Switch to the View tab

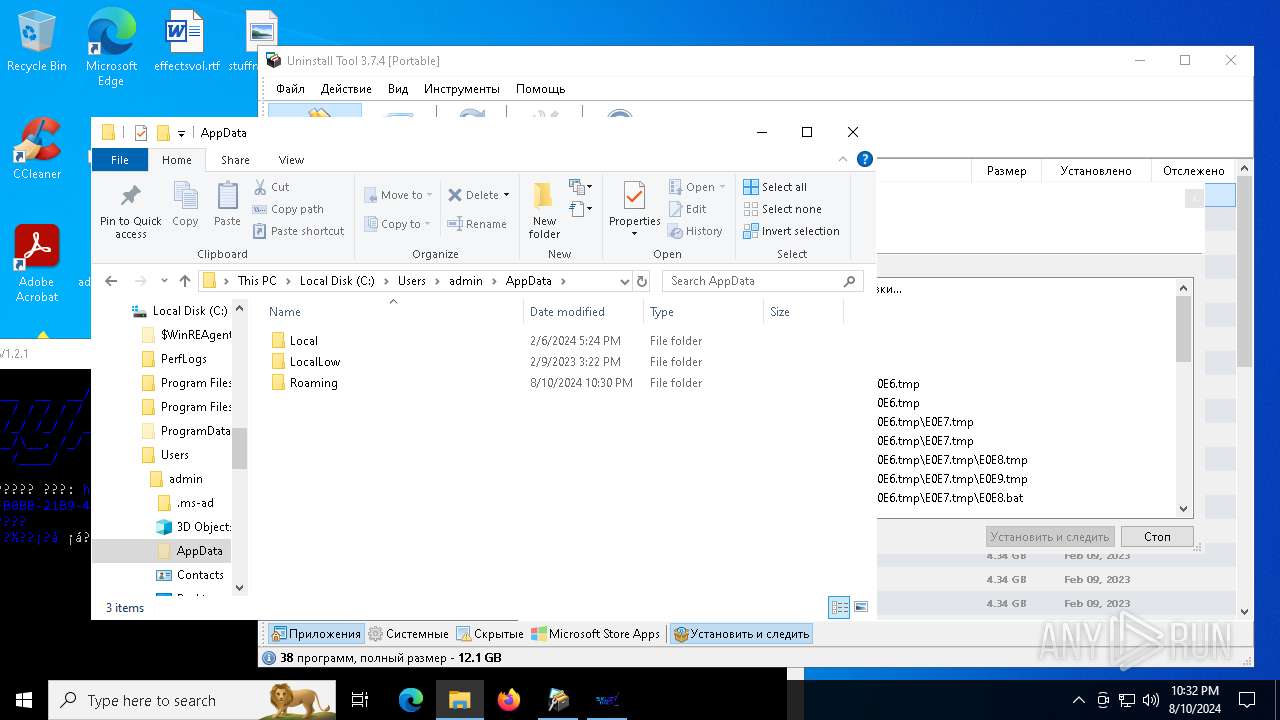[291, 160]
